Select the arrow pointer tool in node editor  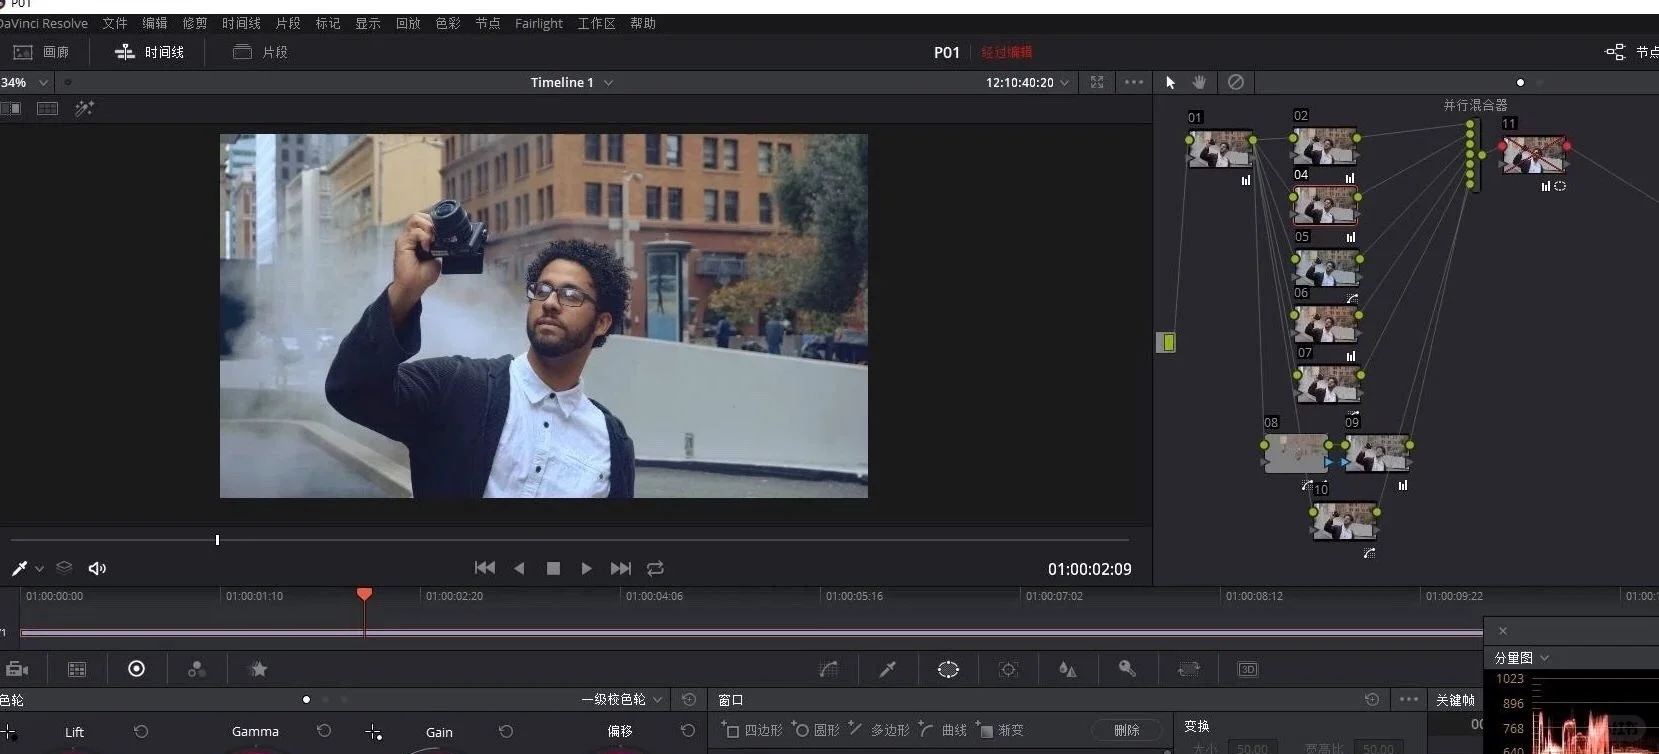(x=1171, y=82)
